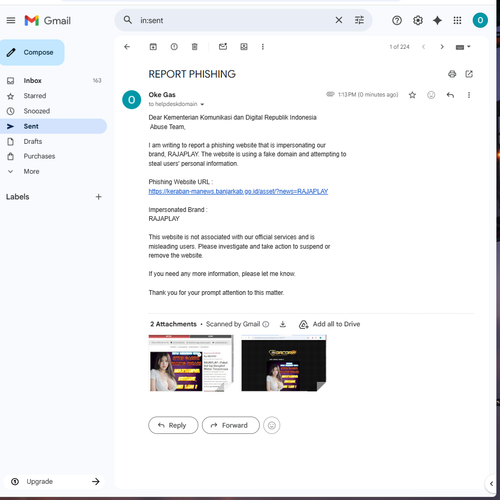Go to the newer message arrow
500x500 pixels.
(x=423, y=47)
